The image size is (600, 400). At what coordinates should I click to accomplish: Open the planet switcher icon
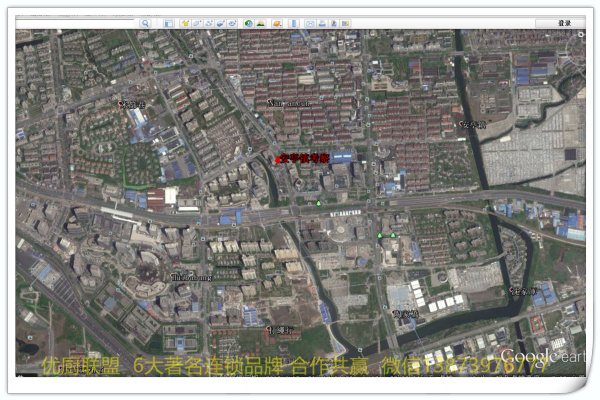275,23
